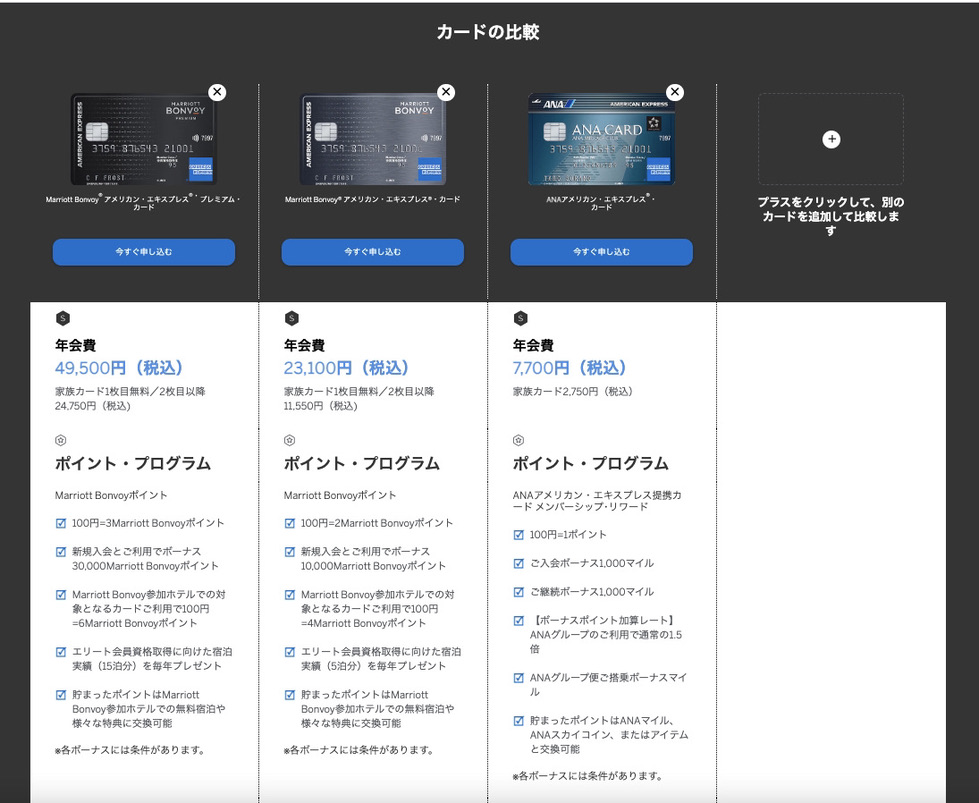Click the annual fee icon above 7,700円
The image size is (979, 803).
tap(521, 318)
